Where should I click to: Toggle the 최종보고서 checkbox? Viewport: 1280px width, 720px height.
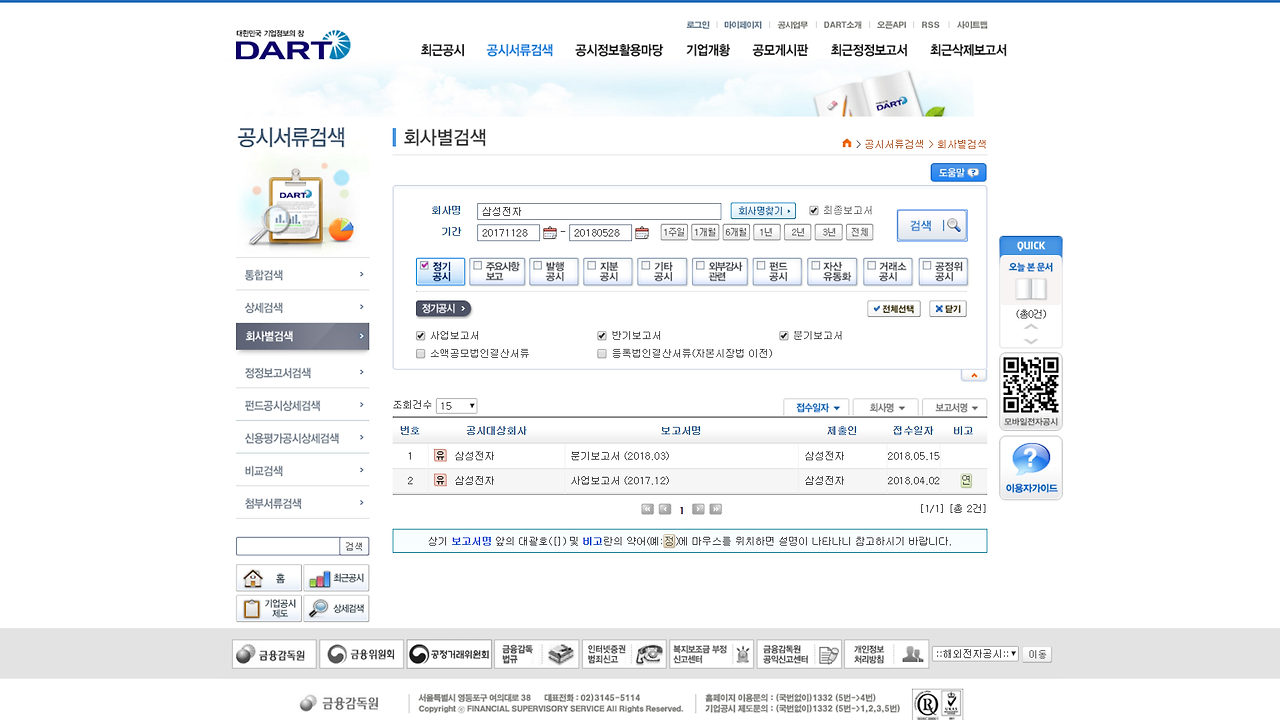(814, 210)
